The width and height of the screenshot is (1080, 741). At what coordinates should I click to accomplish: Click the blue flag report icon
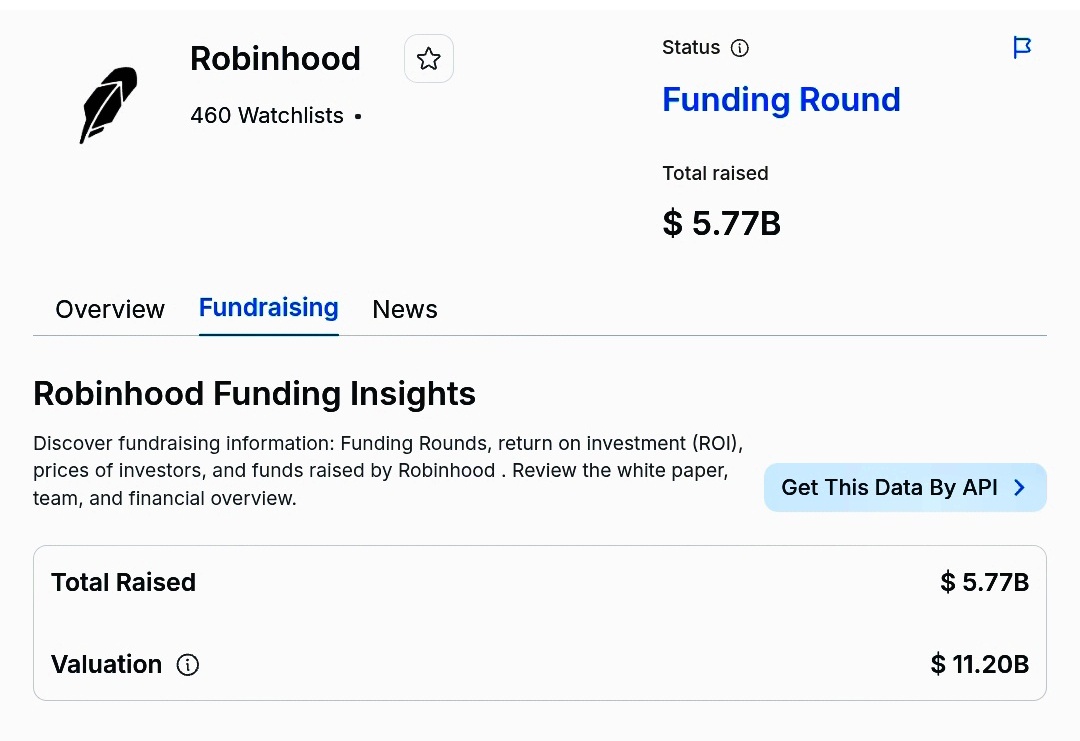point(1022,48)
